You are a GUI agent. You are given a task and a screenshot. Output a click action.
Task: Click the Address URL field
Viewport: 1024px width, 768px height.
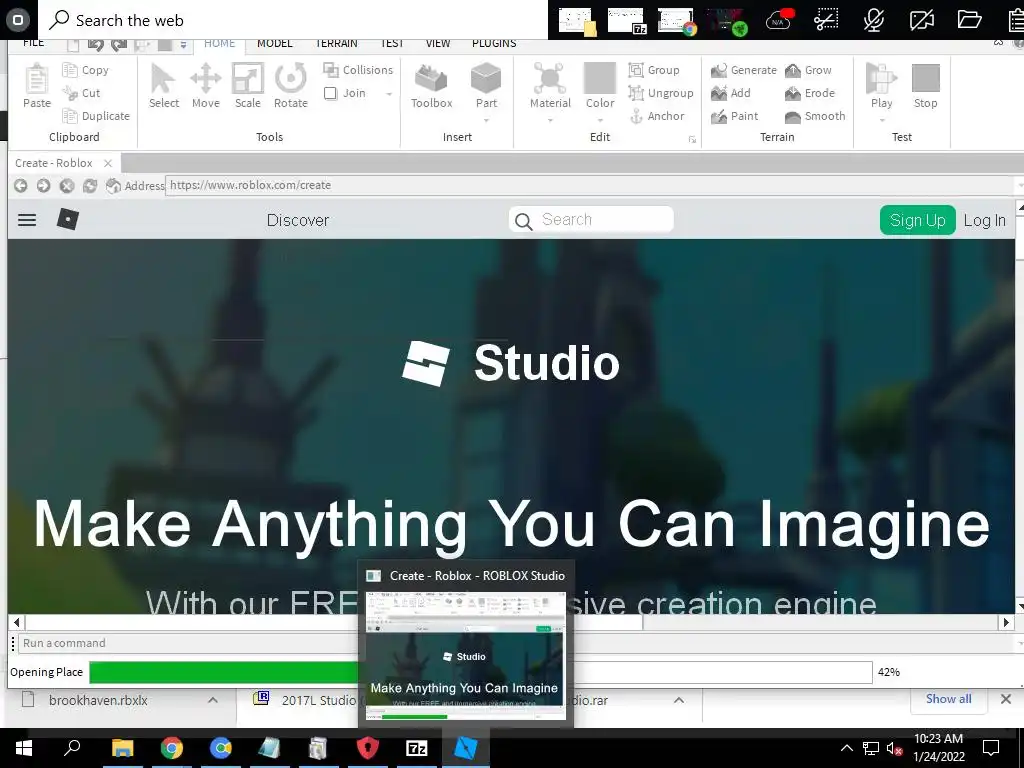(590, 185)
